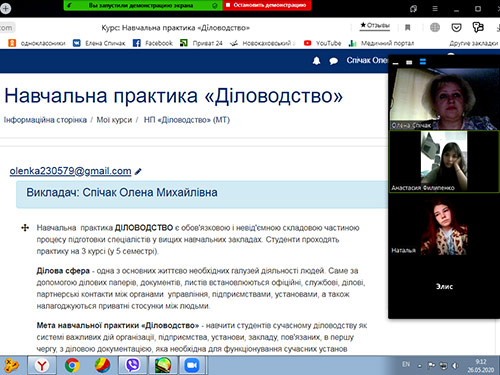Open Yandex Browser from taskbar
The image size is (500, 375).
coord(42,365)
